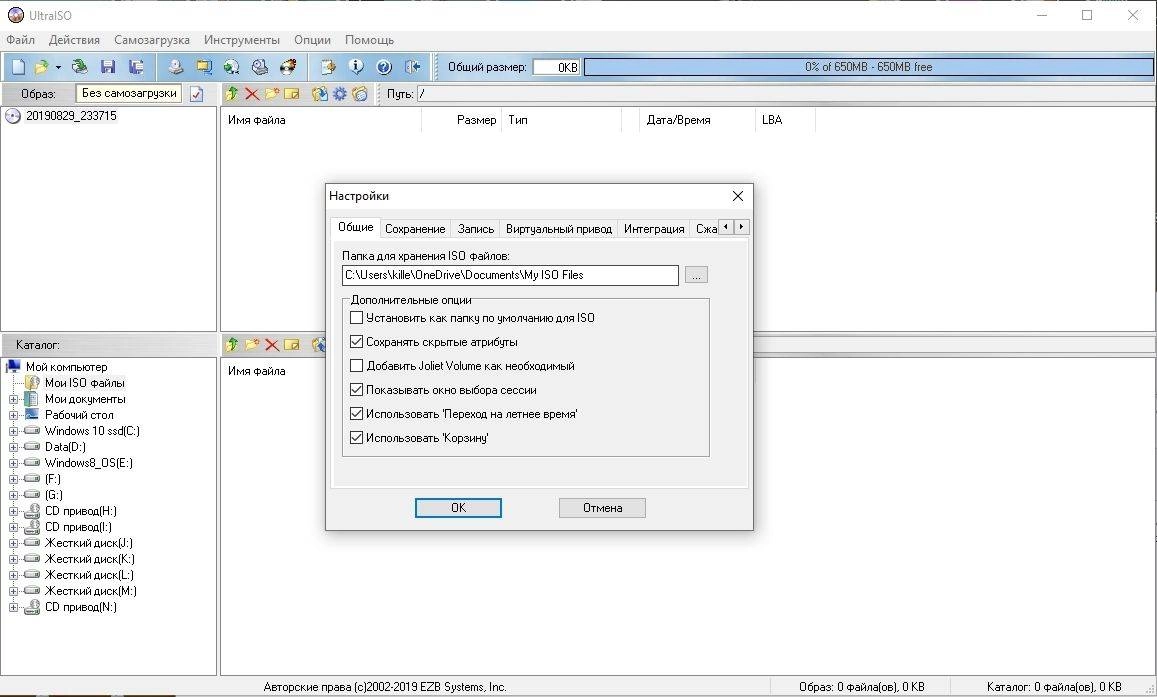Enable 'Установить как папку по умолчанию для ISO'
Screen dimensions: 1157x697
click(356, 318)
